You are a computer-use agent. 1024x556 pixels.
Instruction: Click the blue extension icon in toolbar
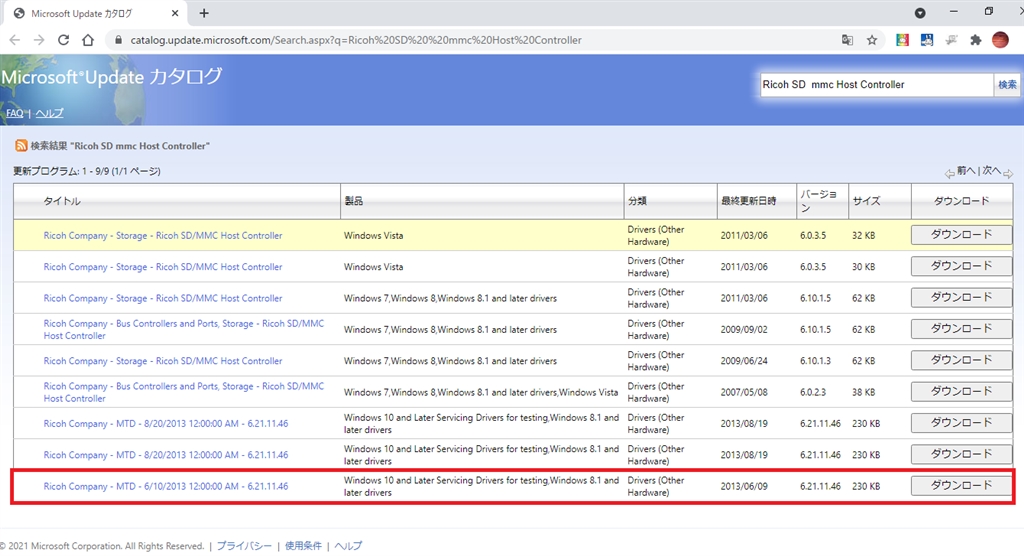[927, 40]
